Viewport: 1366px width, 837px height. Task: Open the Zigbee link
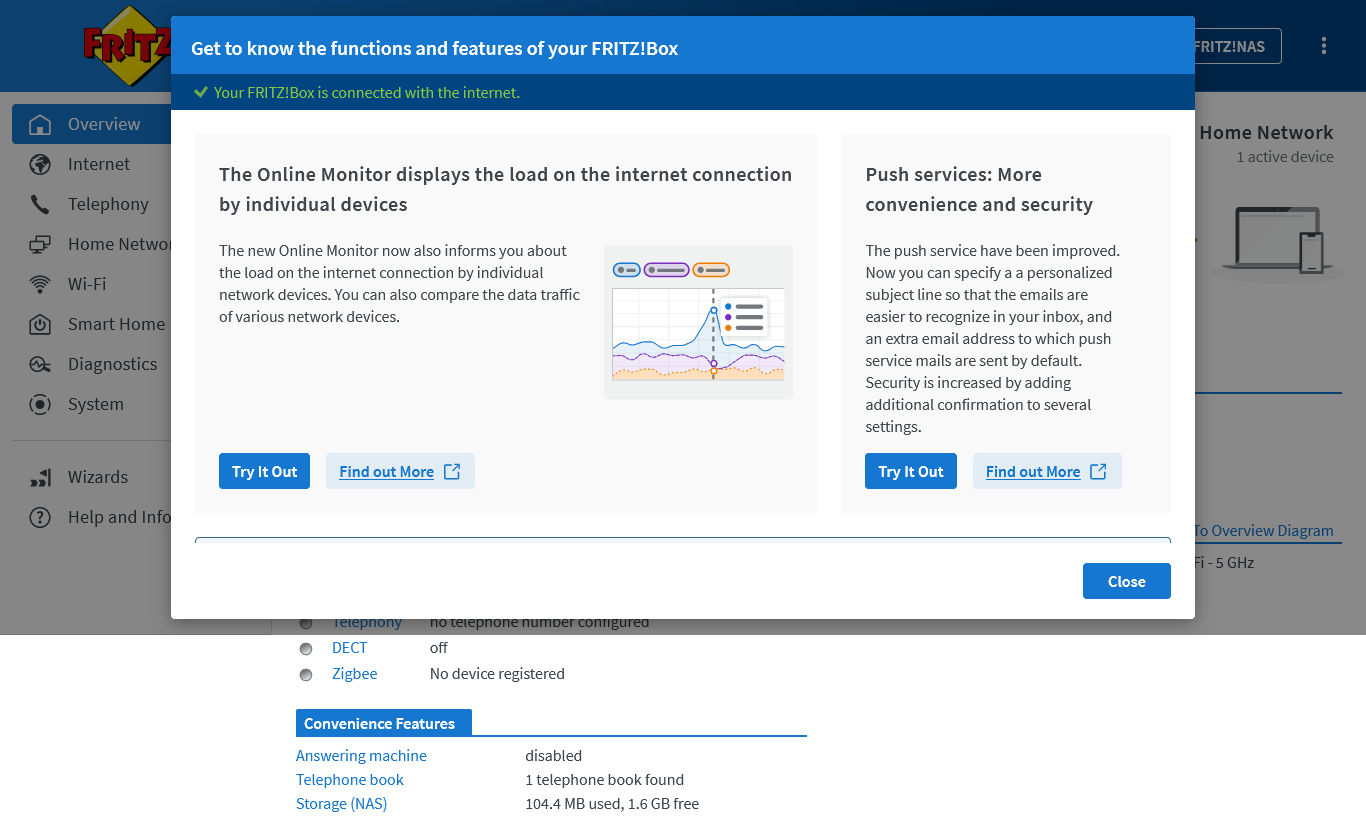point(355,674)
